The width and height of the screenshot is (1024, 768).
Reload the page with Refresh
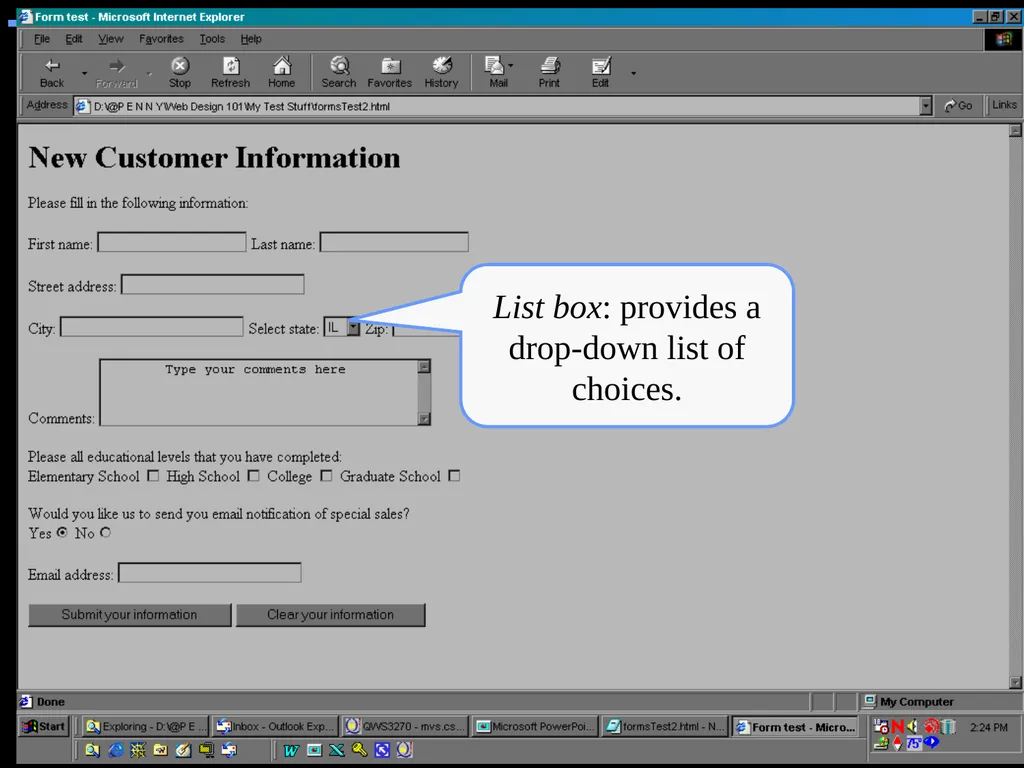pyautogui.click(x=231, y=72)
